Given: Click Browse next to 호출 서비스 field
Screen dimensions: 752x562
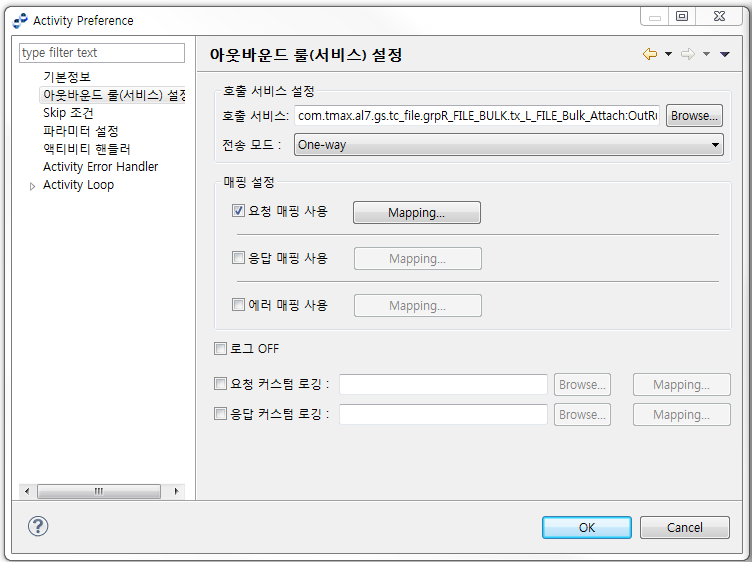Looking at the screenshot, I should pyautogui.click(x=694, y=116).
